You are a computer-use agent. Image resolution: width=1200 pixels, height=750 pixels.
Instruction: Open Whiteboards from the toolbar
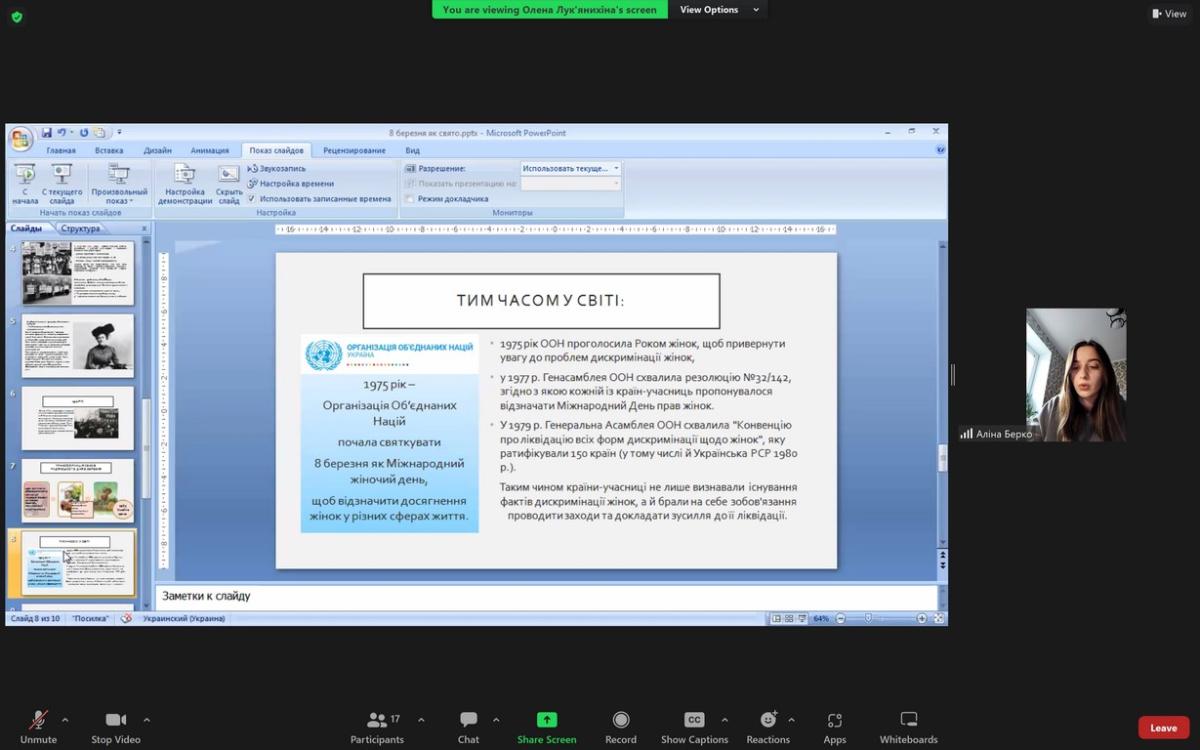(908, 720)
